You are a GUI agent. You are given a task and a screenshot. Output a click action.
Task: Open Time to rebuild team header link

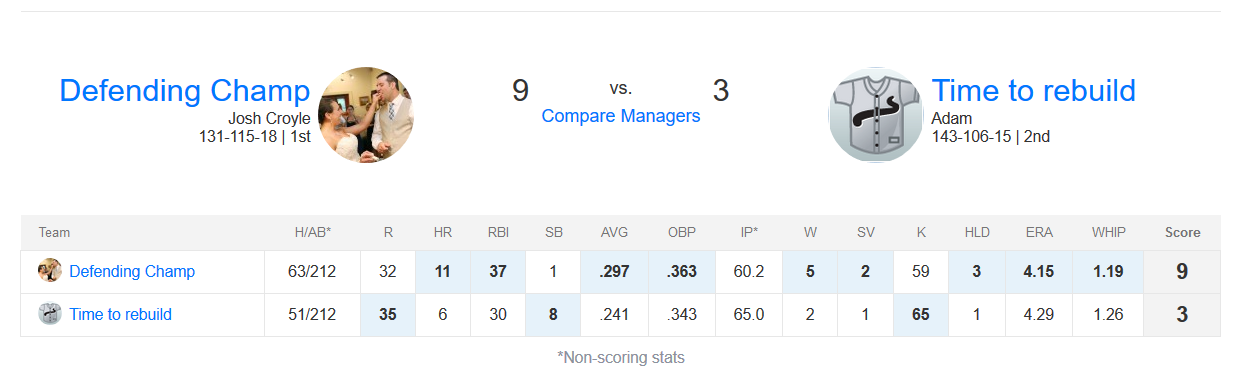point(1034,90)
